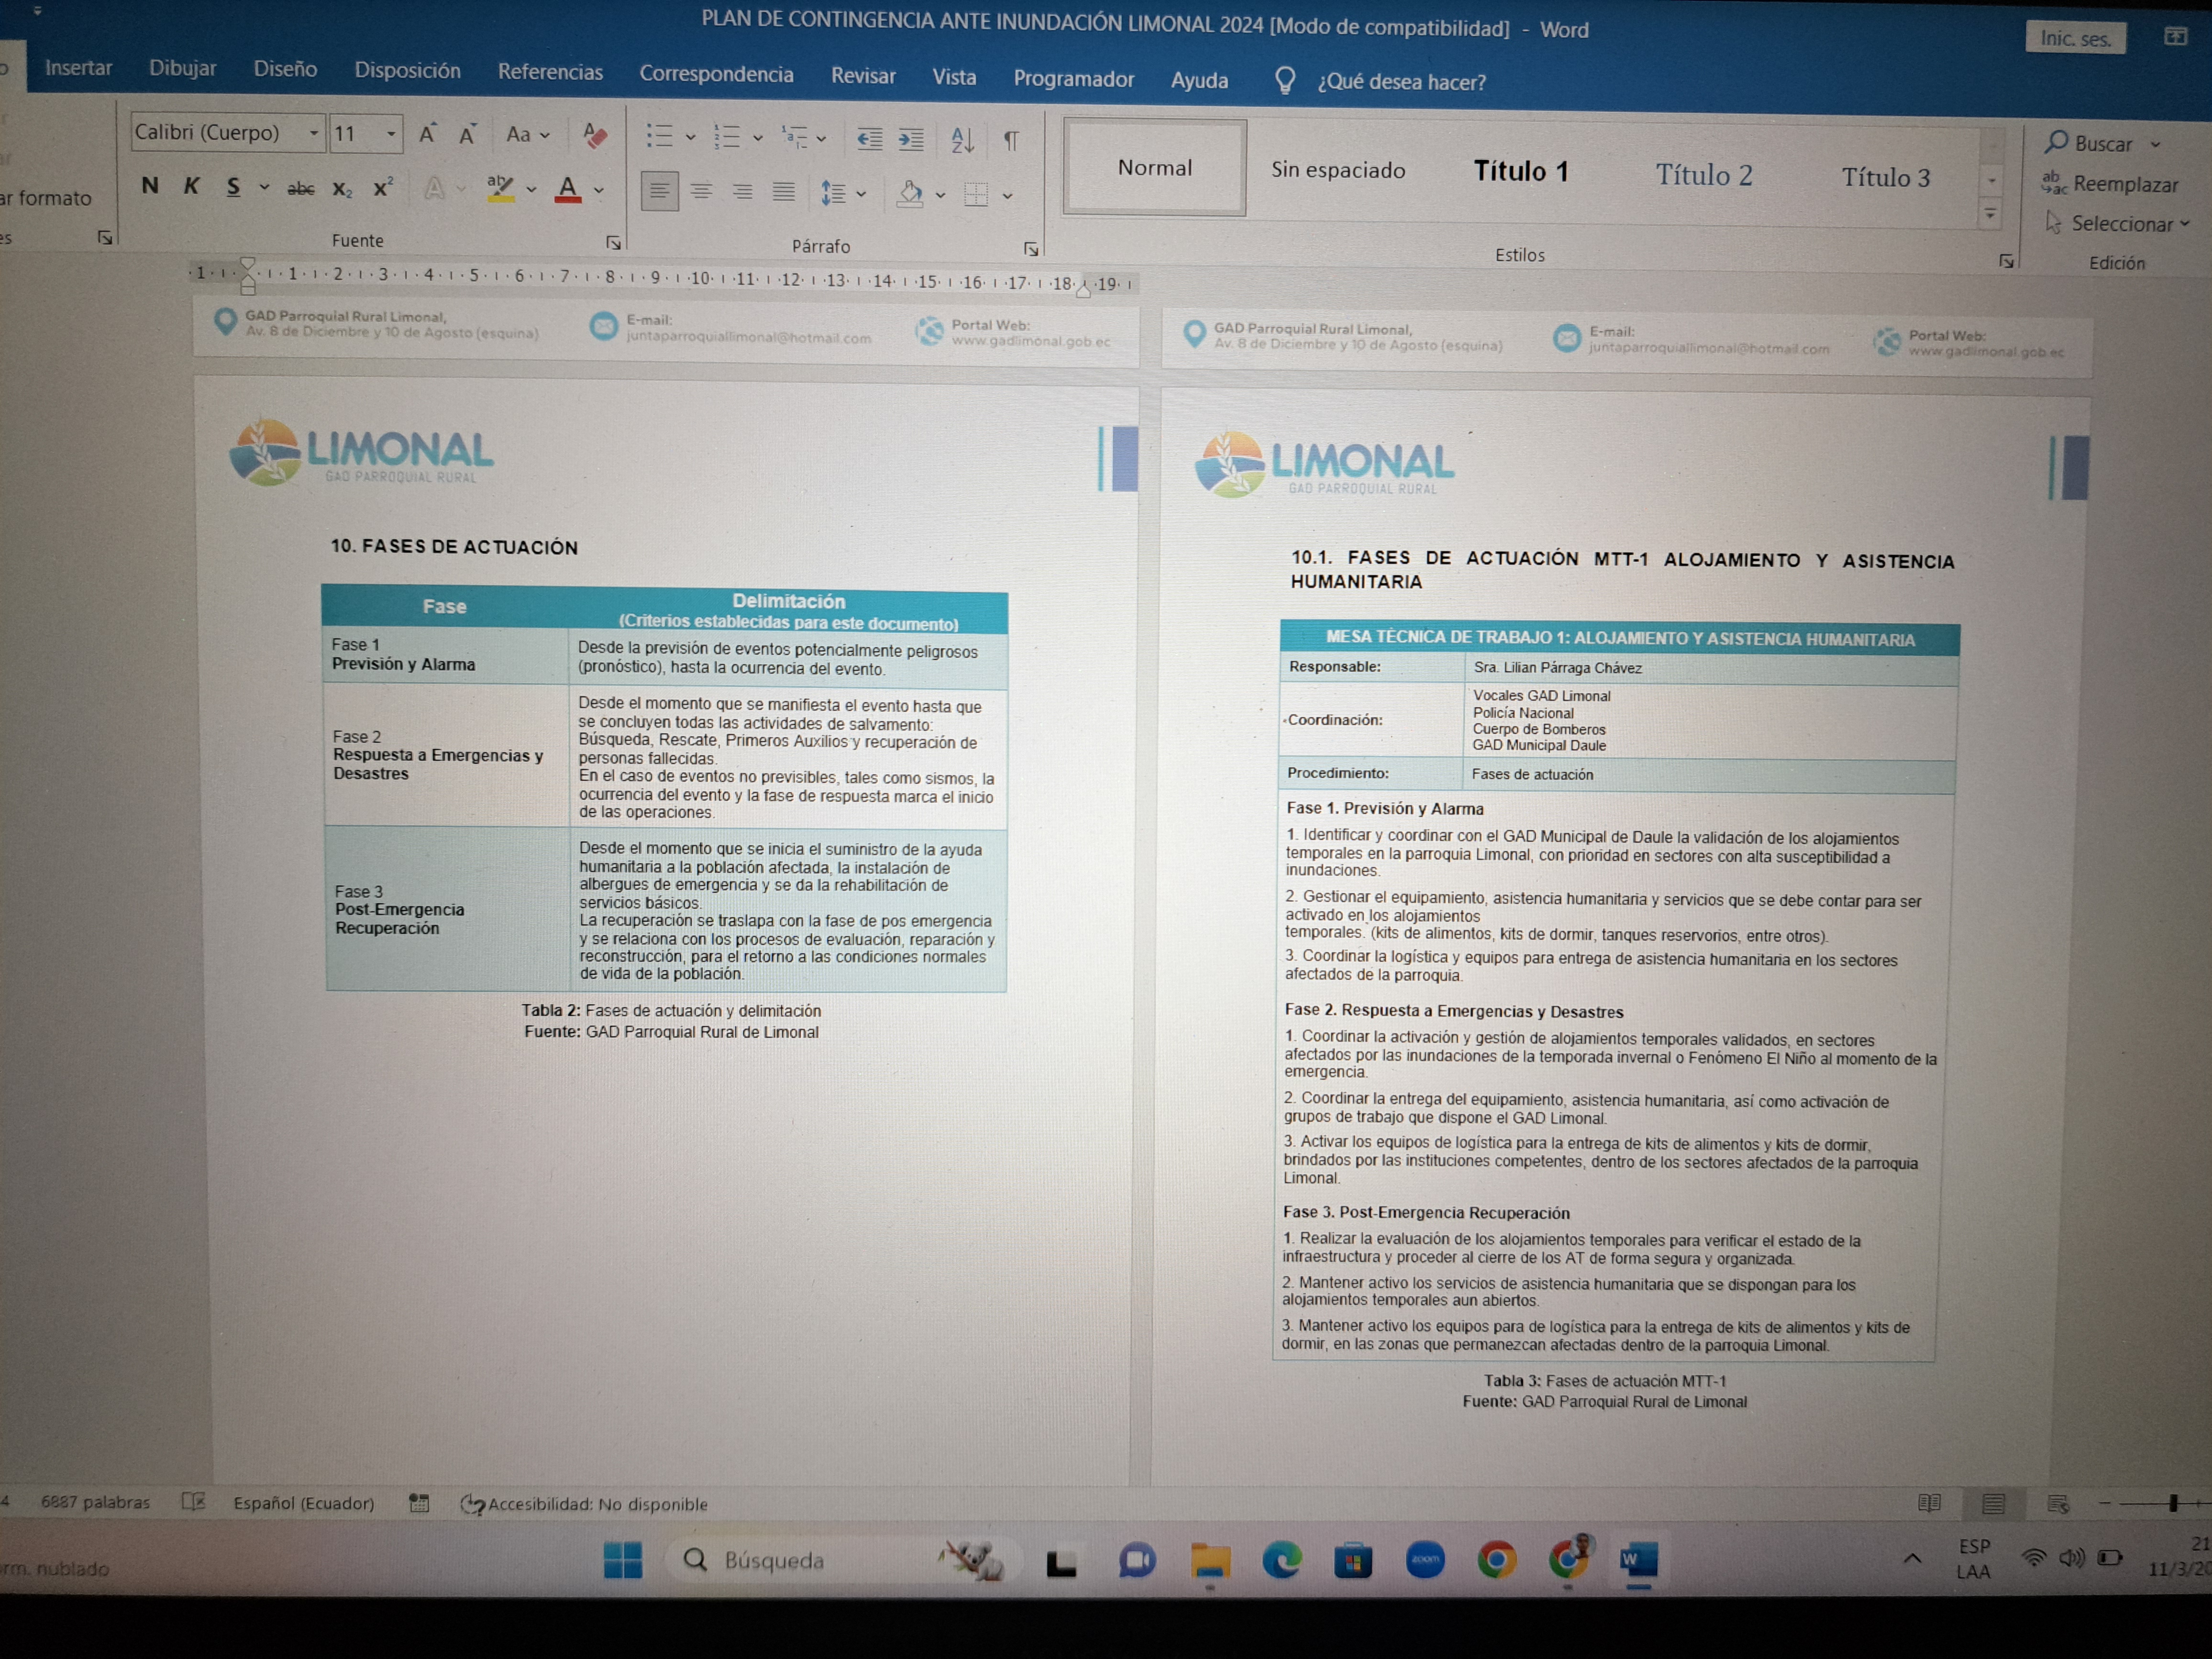The image size is (2212, 1659).
Task: Click the Justify text alignment icon
Action: 784,191
